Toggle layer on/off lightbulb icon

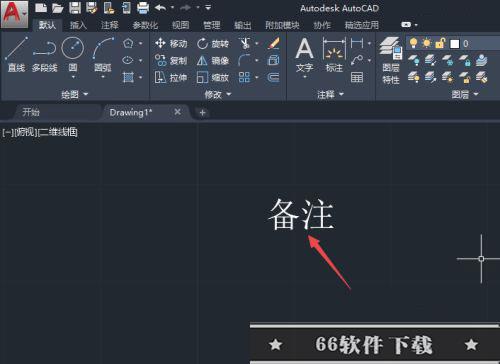coord(413,43)
